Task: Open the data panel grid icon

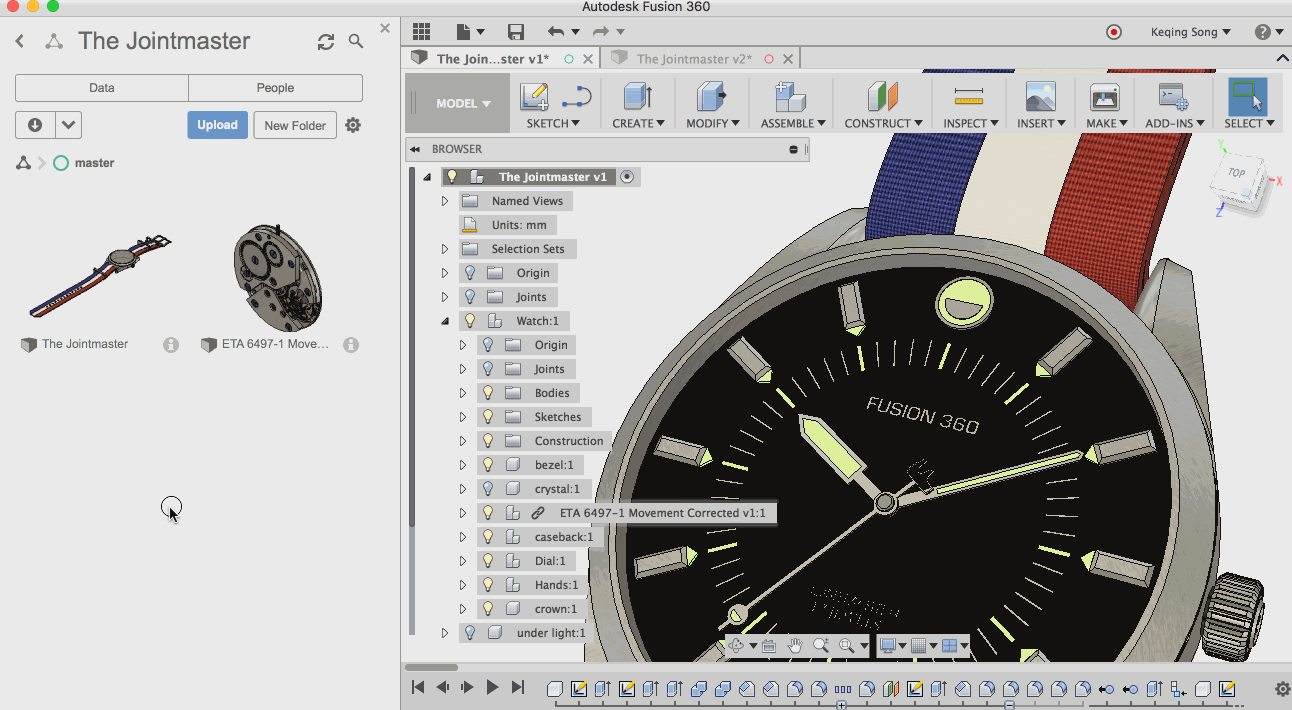Action: [x=421, y=32]
